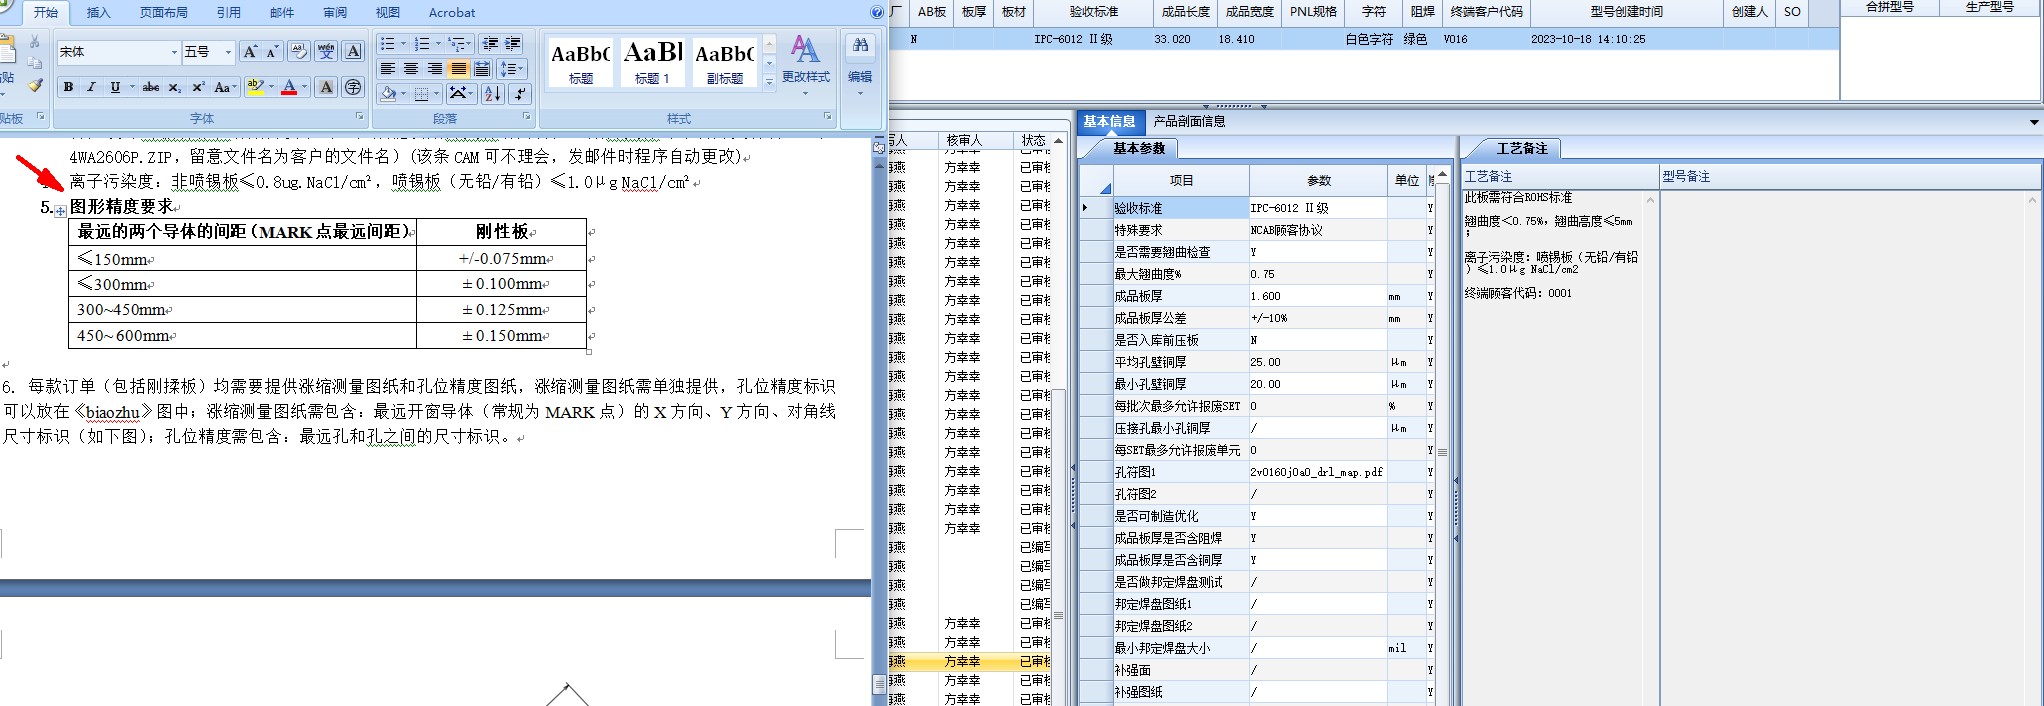Center text in paragraph group
Screen dimensions: 2044x706
[411, 69]
